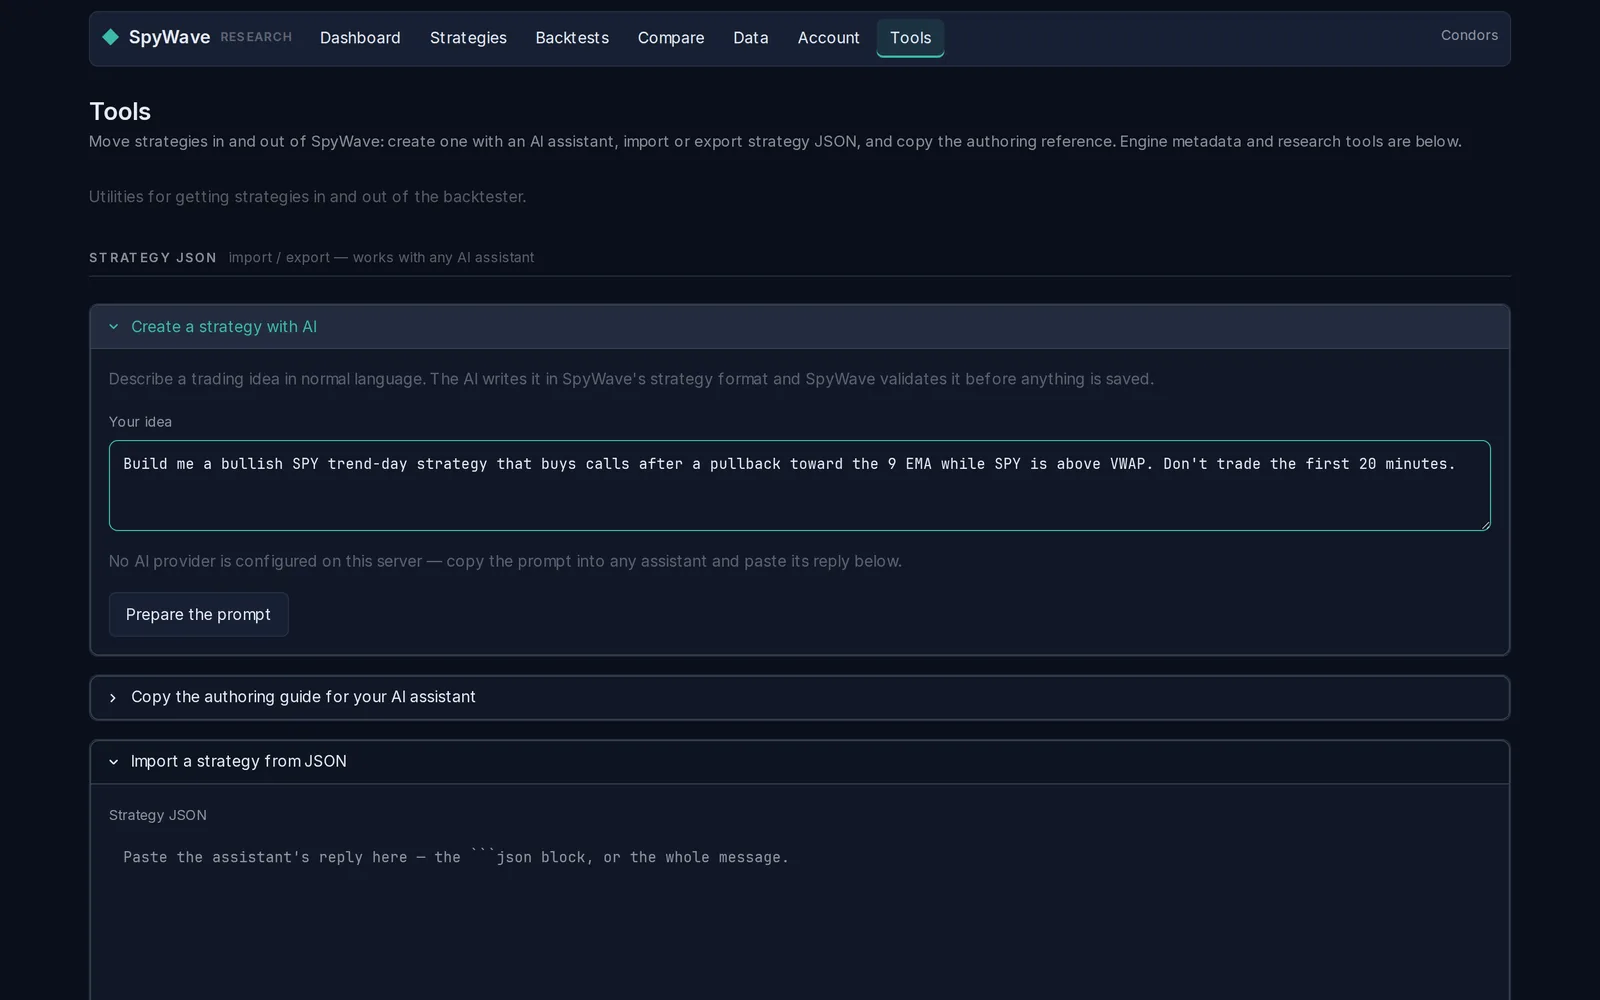Click the 'Strategy JSON' field label
The height and width of the screenshot is (1000, 1600).
point(158,815)
